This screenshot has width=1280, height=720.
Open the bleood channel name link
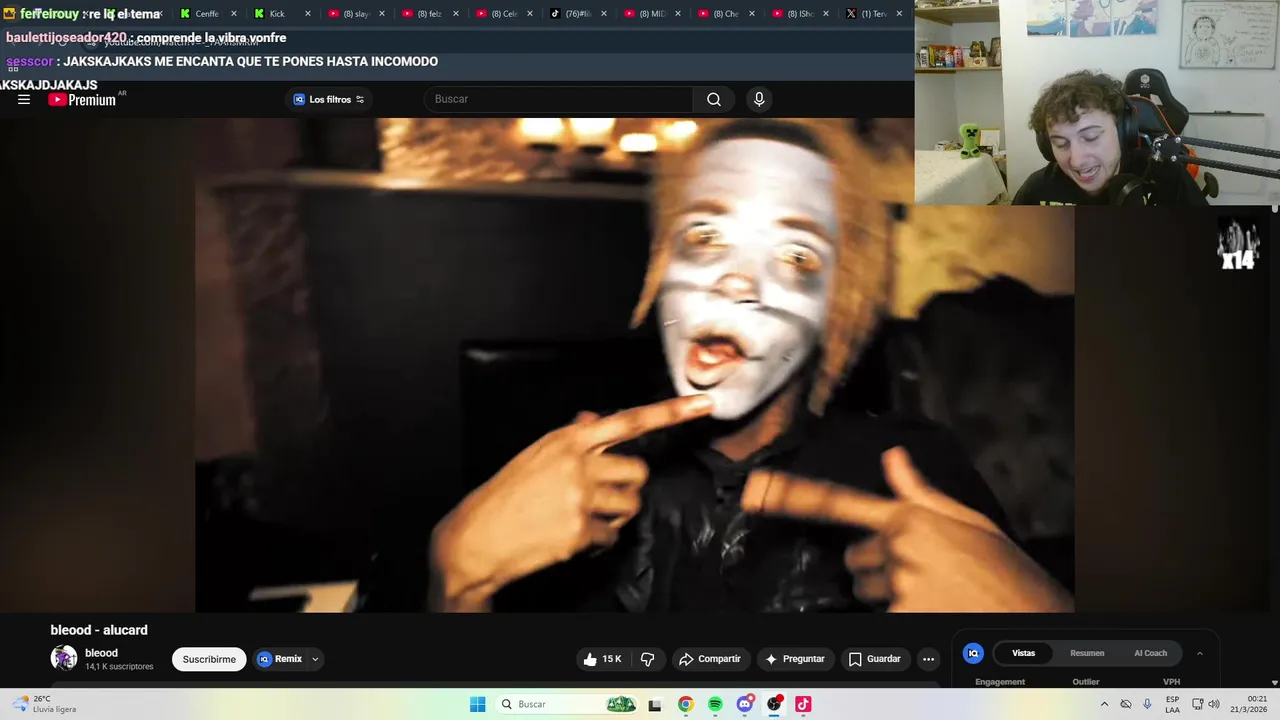tap(101, 653)
